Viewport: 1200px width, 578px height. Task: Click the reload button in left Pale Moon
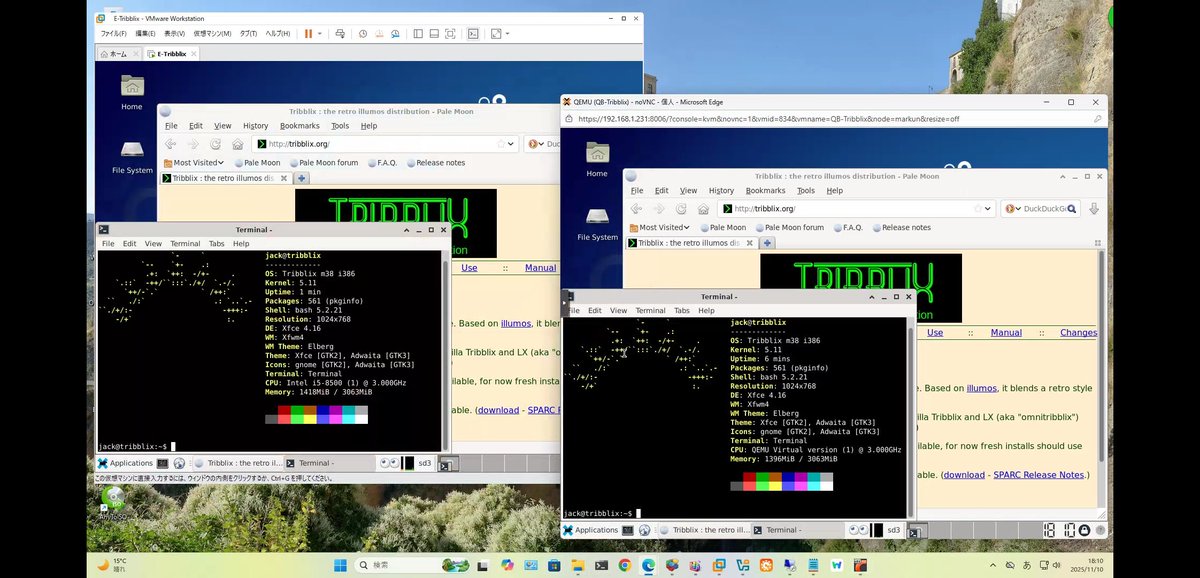[215, 144]
